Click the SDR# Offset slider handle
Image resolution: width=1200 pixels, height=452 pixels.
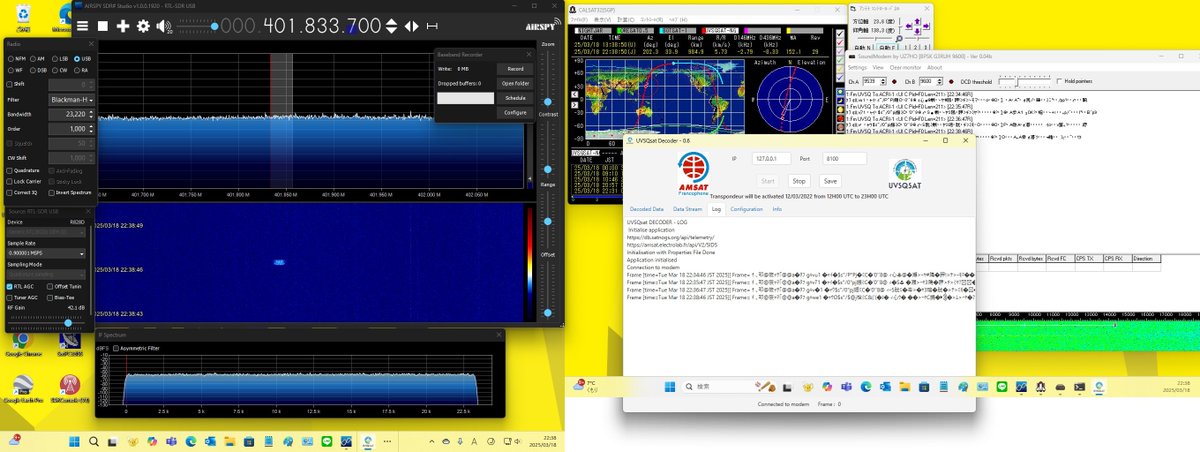tap(548, 313)
